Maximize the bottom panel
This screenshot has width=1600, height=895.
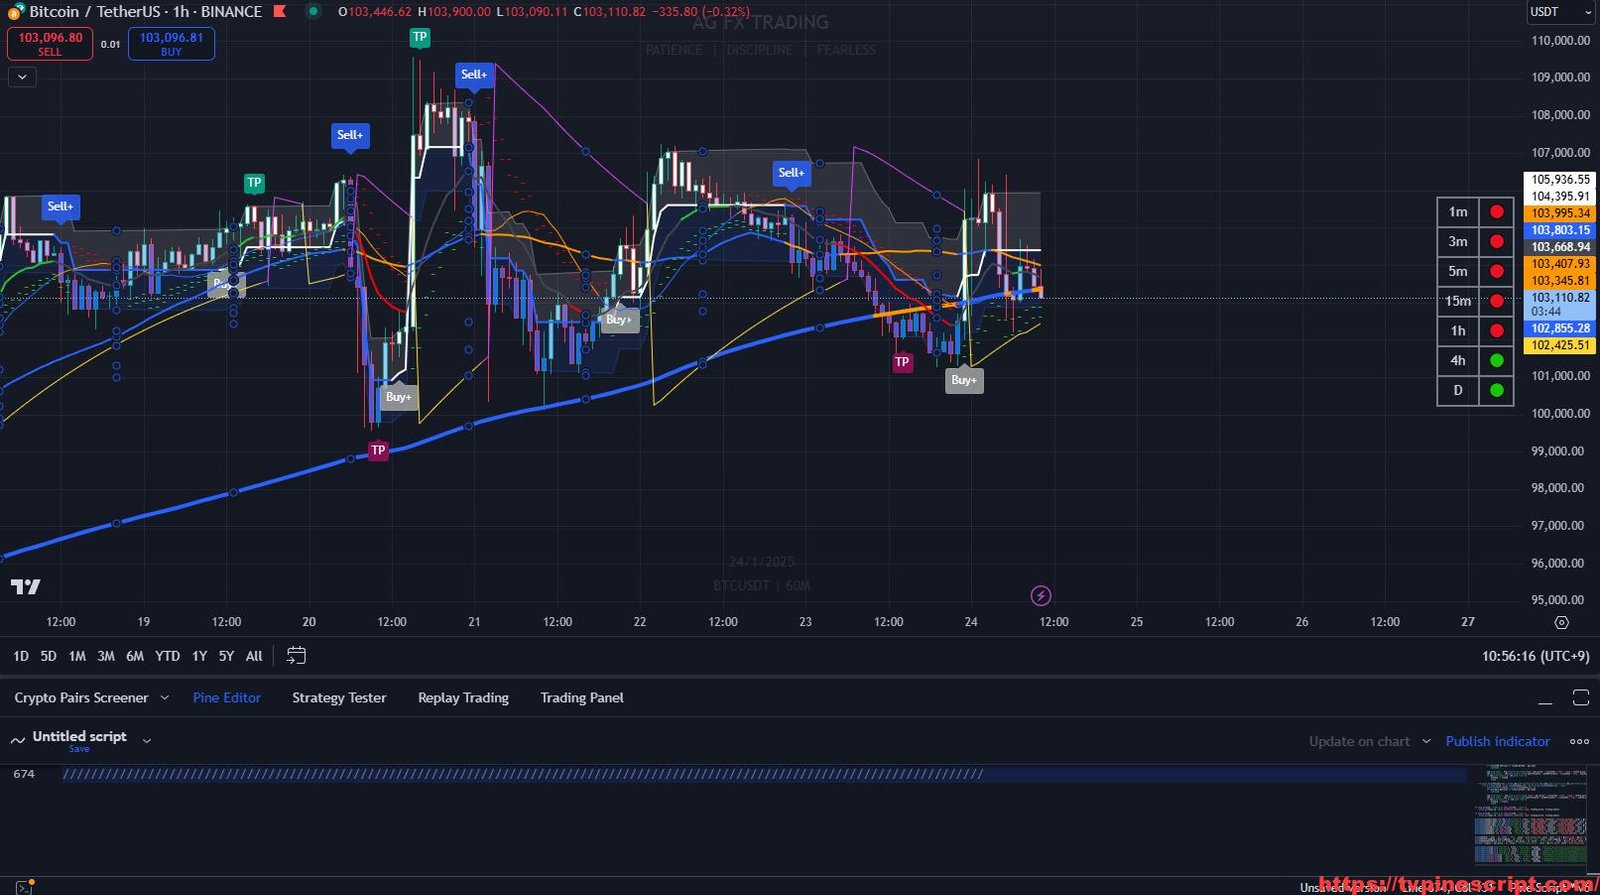coord(1580,698)
